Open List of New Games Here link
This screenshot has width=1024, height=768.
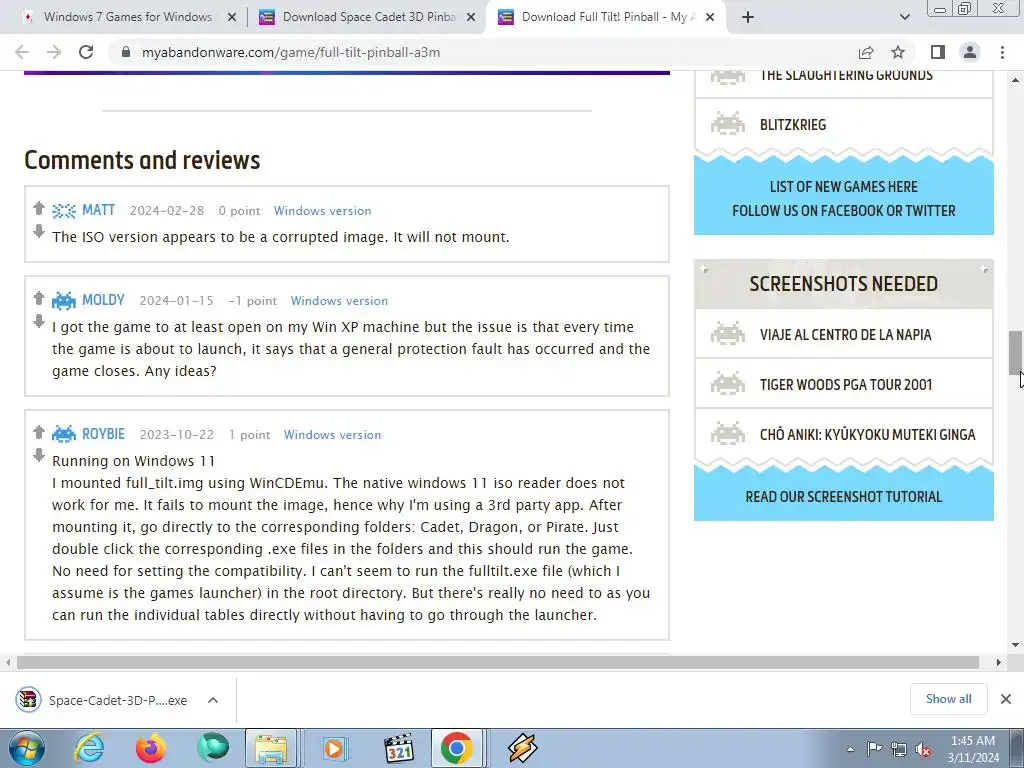(x=844, y=187)
